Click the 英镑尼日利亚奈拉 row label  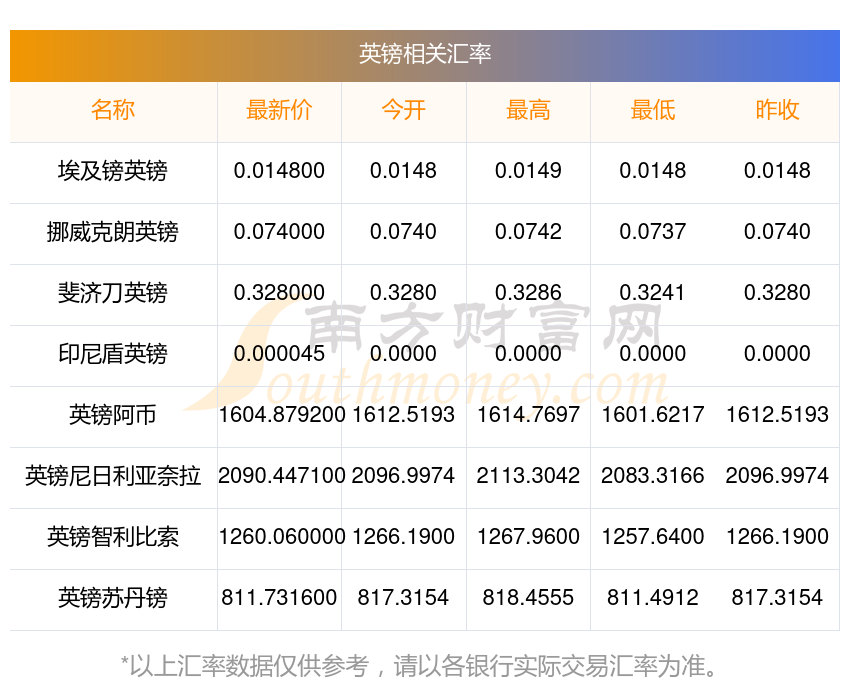113,476
